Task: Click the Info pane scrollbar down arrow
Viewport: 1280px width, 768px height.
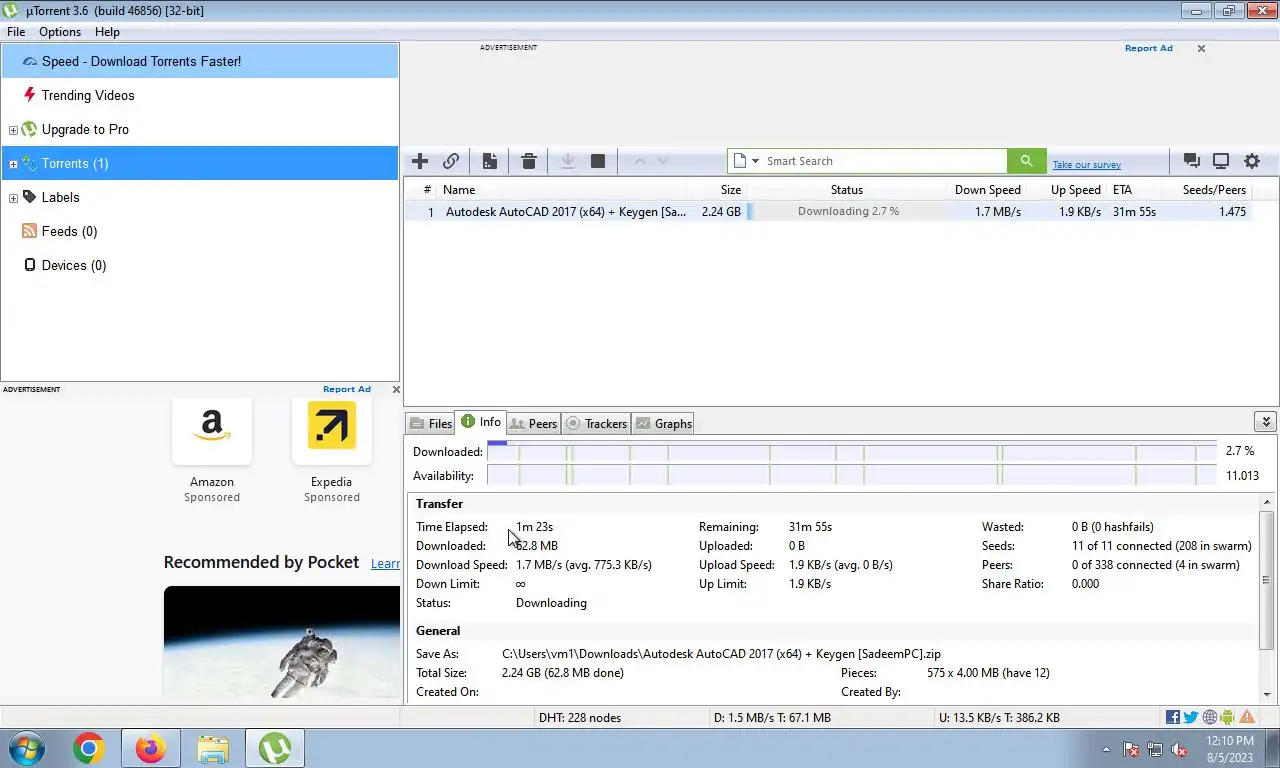Action: tap(1267, 693)
